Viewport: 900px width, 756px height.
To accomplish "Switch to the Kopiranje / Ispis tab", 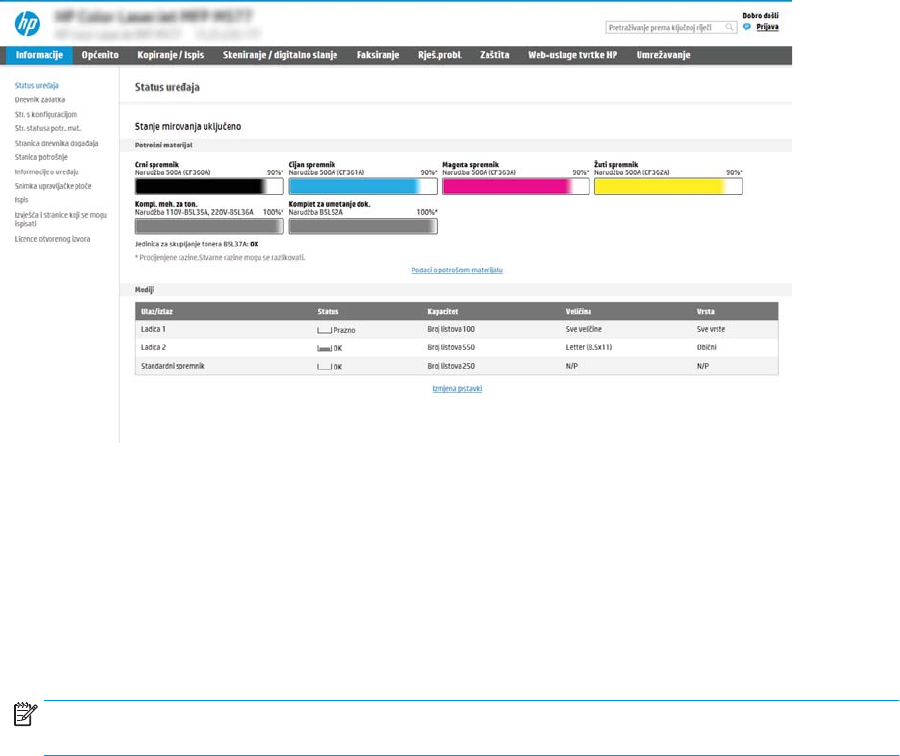I will (x=166, y=55).
